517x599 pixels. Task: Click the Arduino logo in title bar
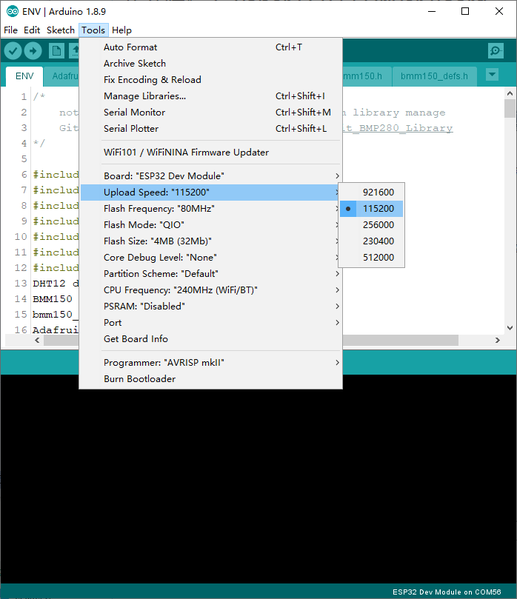point(12,11)
